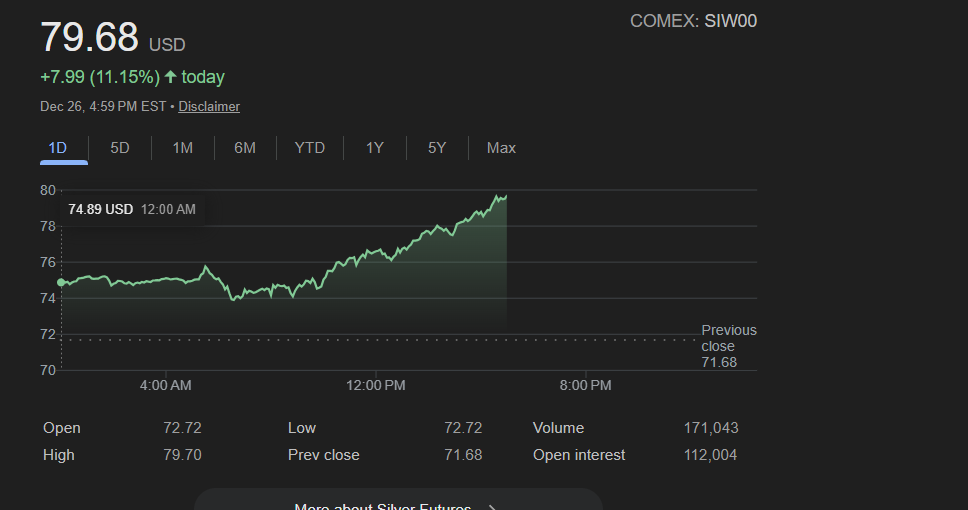Click the 79.68 USD current price
Screen dimensions: 968x510
coord(113,37)
